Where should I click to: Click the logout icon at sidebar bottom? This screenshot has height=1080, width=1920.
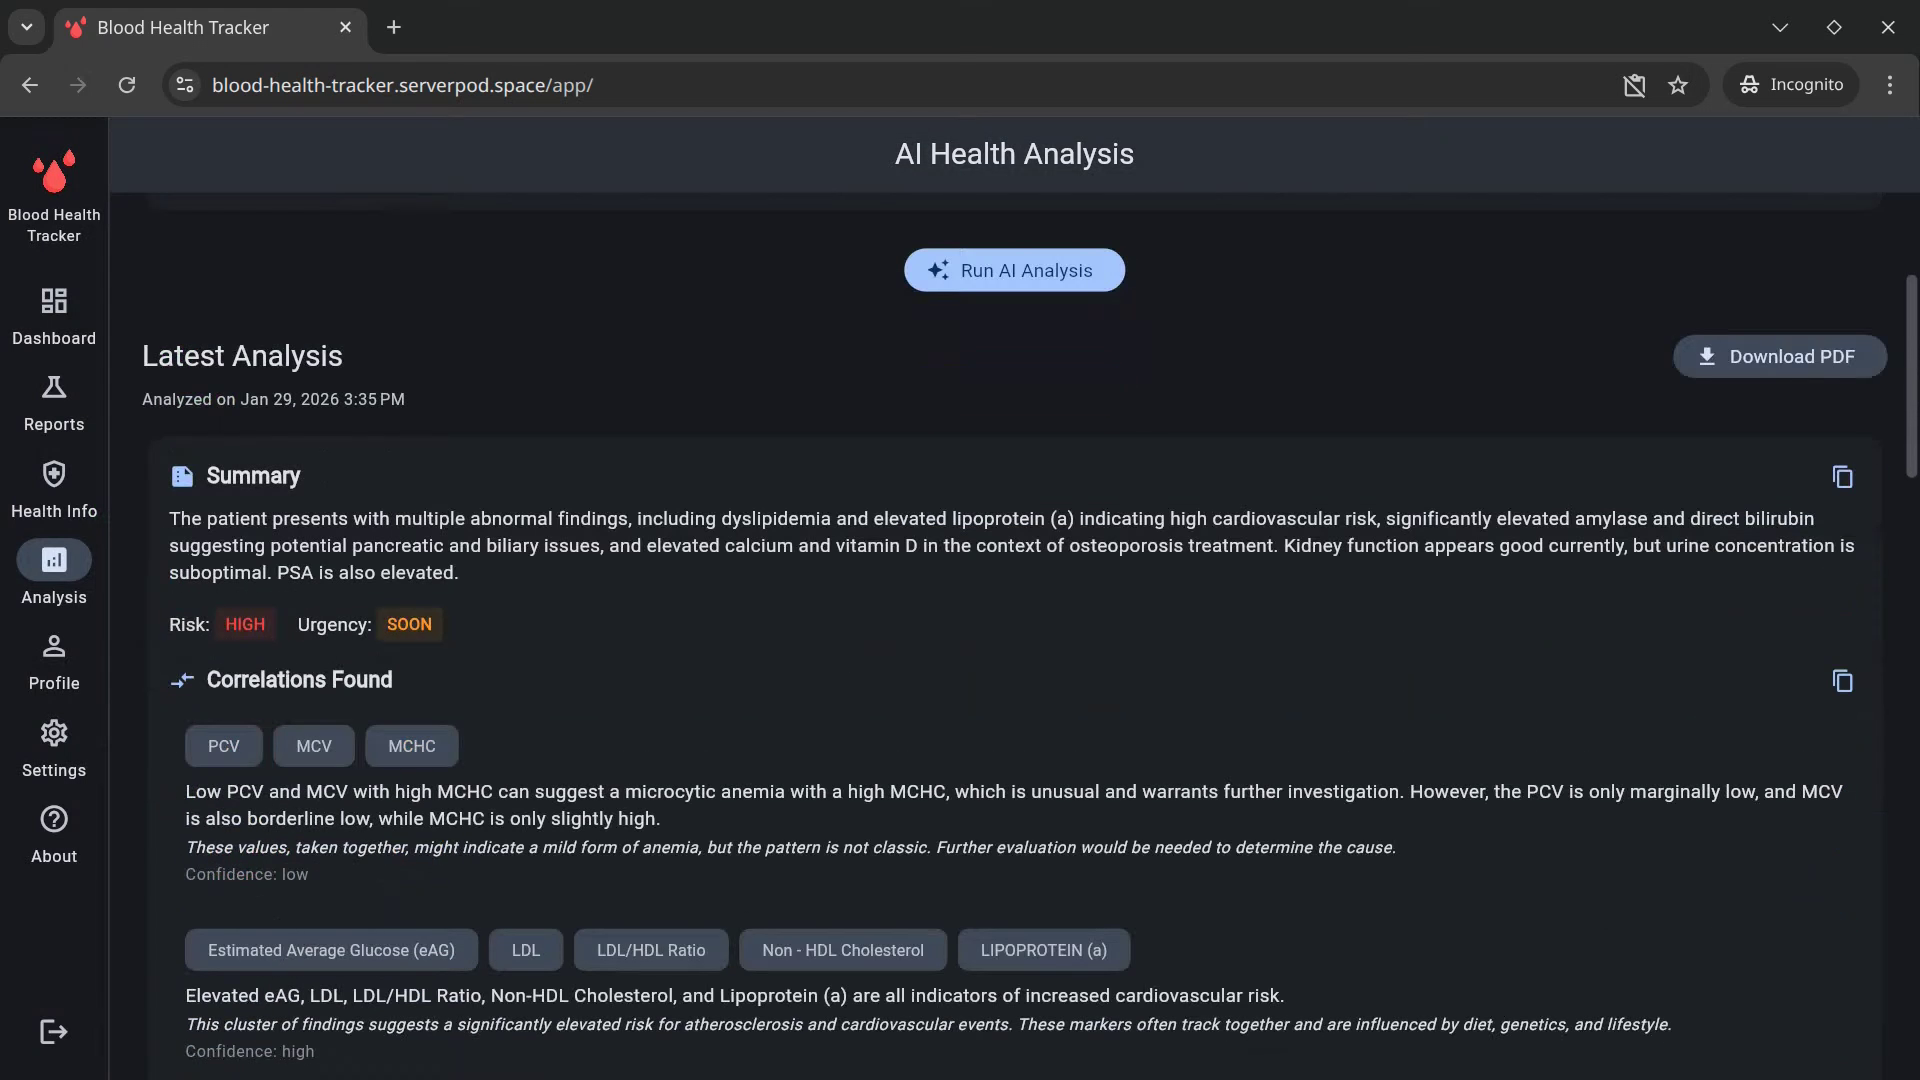[54, 1032]
